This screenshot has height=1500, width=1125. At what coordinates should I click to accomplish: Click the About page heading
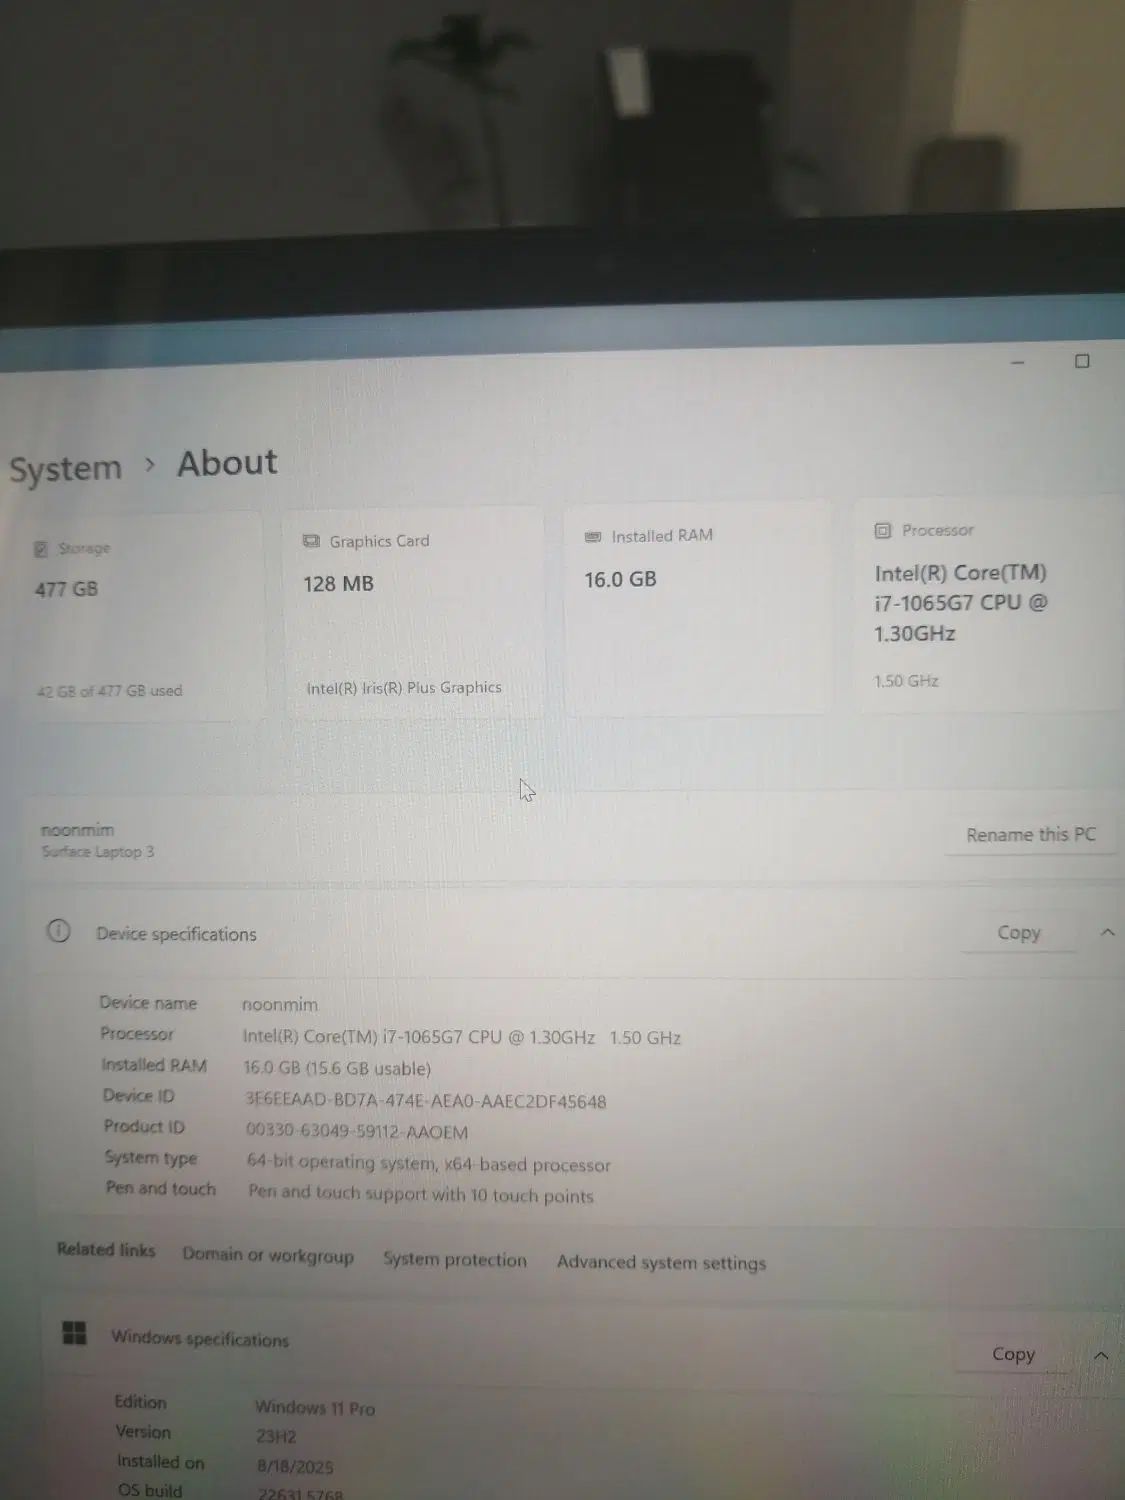click(227, 463)
